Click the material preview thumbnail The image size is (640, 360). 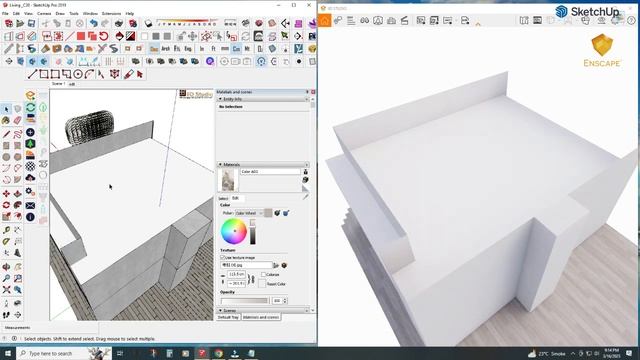[x=228, y=180]
